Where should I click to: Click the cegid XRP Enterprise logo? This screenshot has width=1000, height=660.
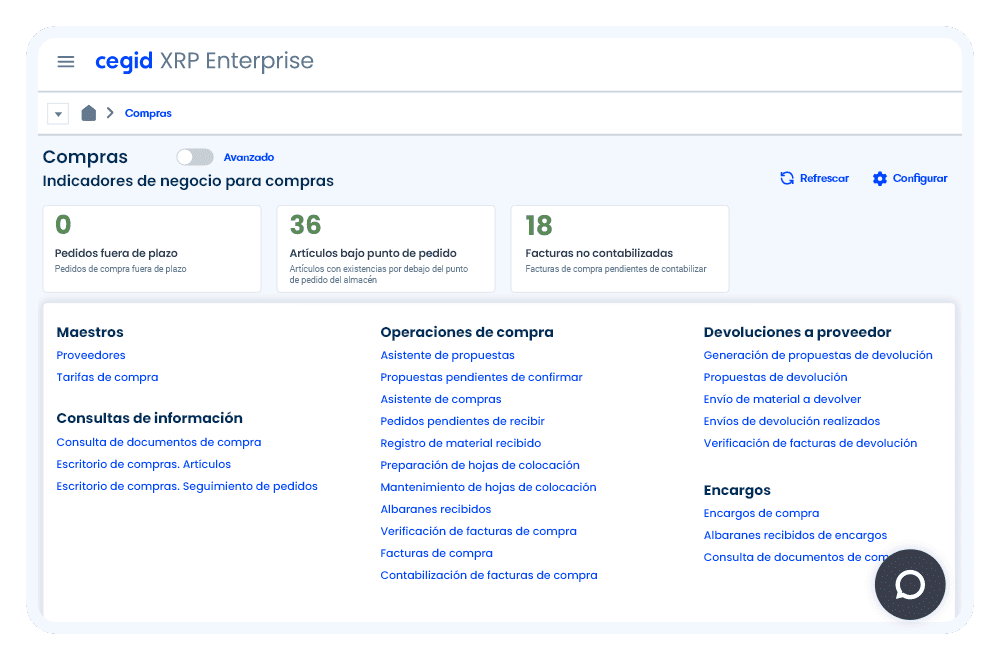pyautogui.click(x=204, y=61)
